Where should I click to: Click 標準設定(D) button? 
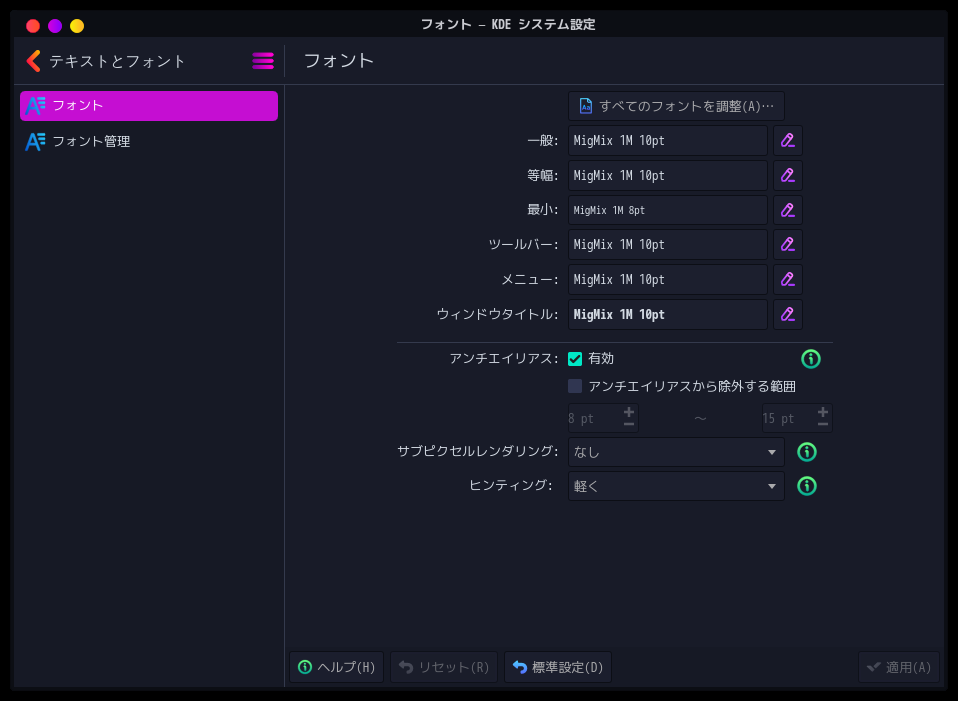pyautogui.click(x=558, y=667)
